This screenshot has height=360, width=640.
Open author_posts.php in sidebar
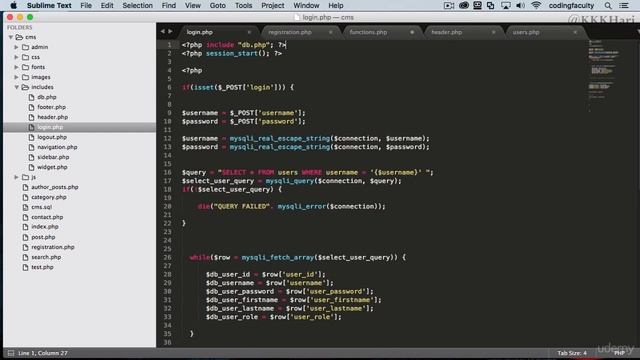pos(55,187)
